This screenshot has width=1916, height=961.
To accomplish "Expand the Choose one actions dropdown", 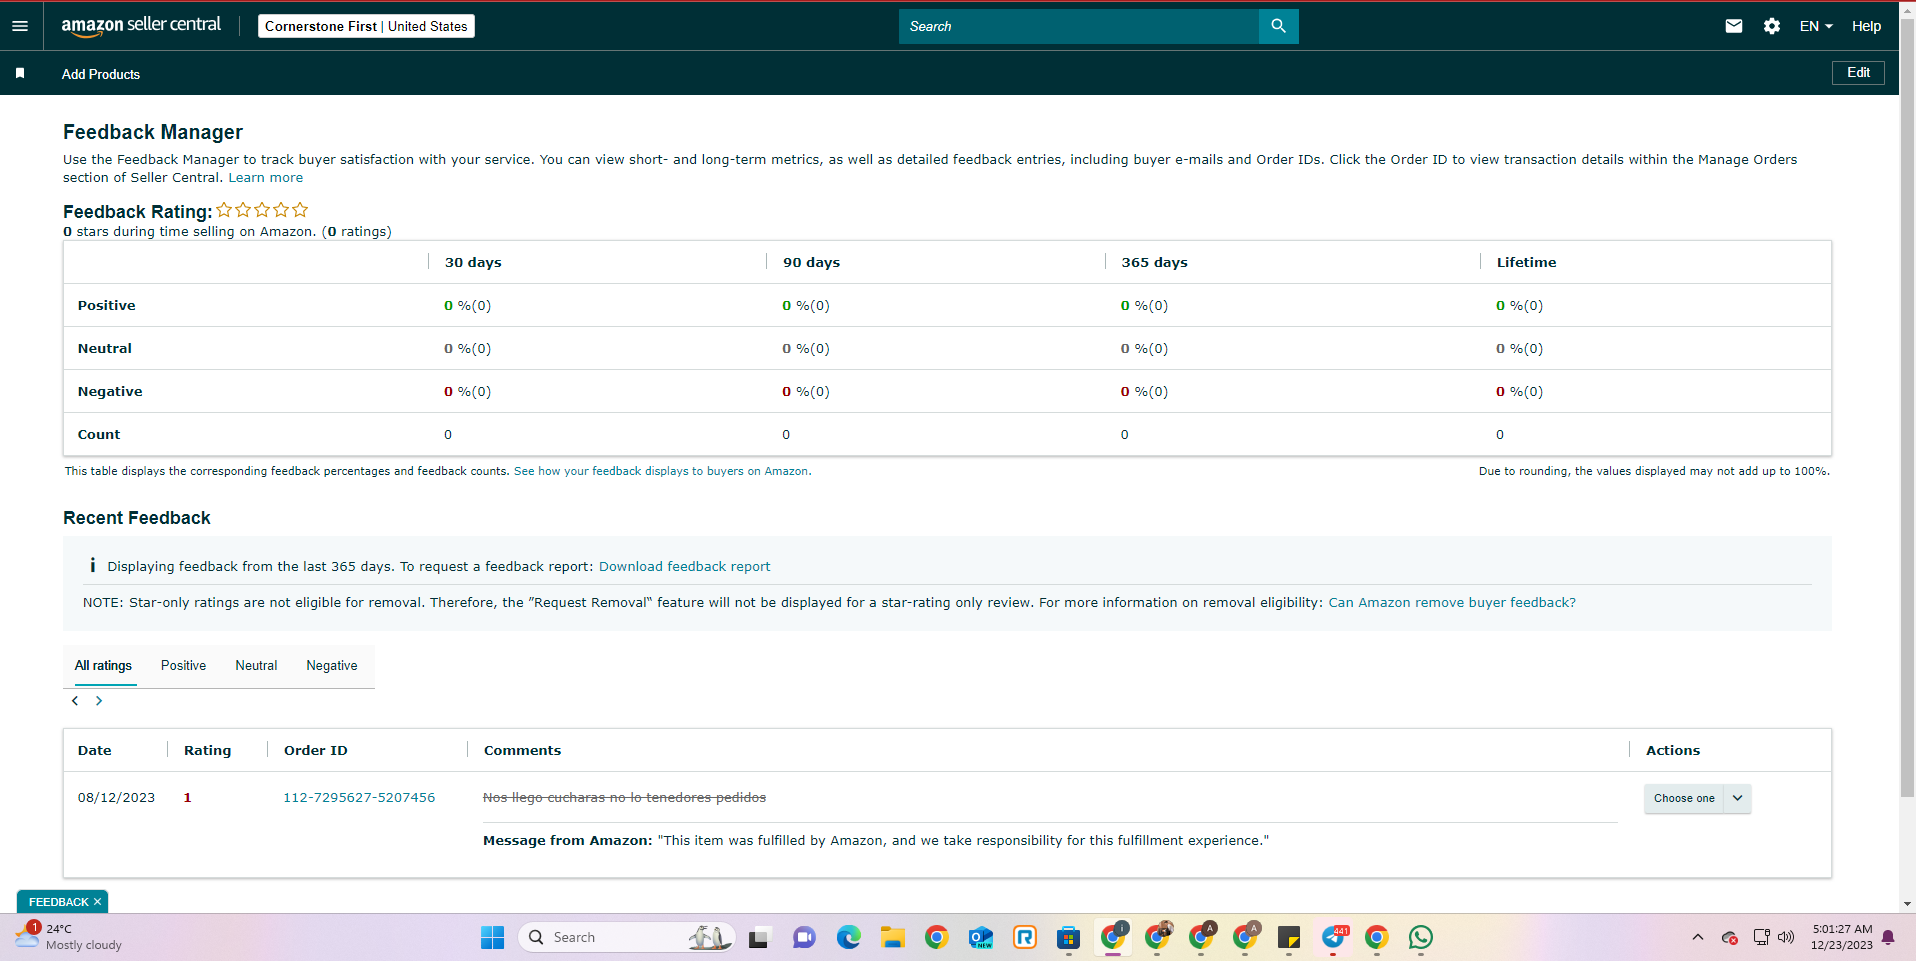I will point(1698,798).
